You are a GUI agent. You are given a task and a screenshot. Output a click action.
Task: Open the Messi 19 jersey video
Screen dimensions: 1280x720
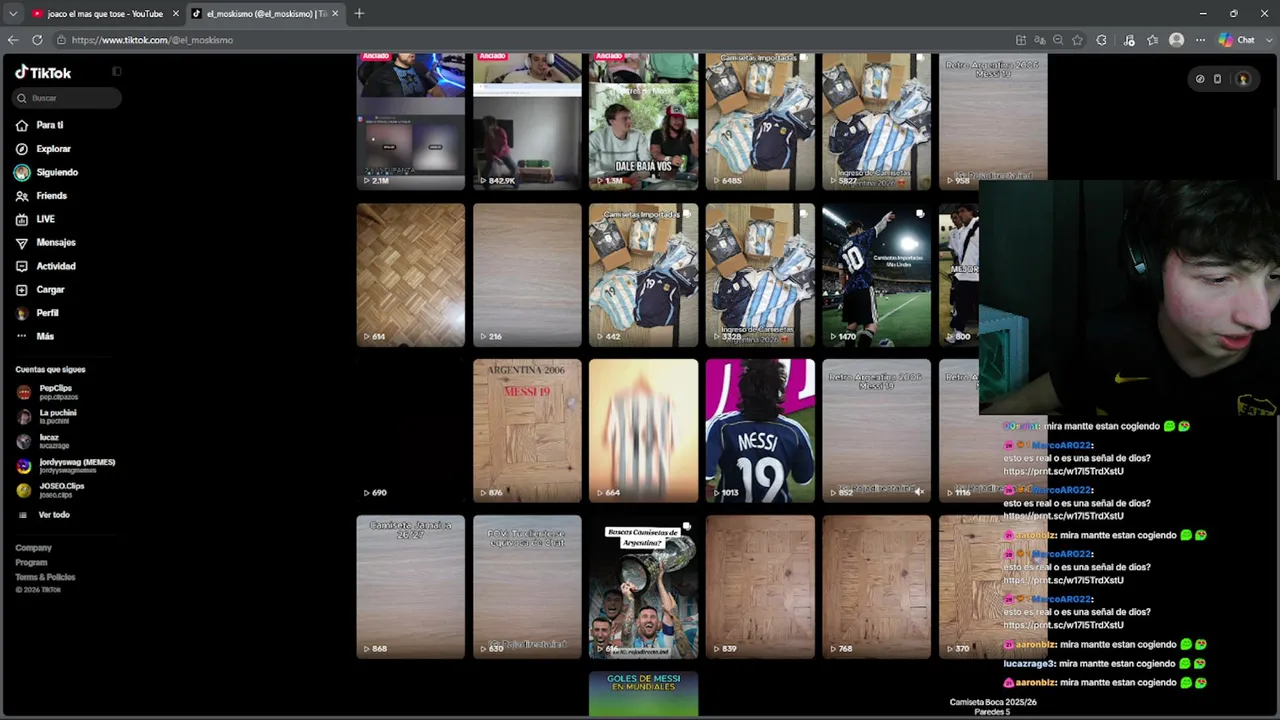pyautogui.click(x=760, y=430)
